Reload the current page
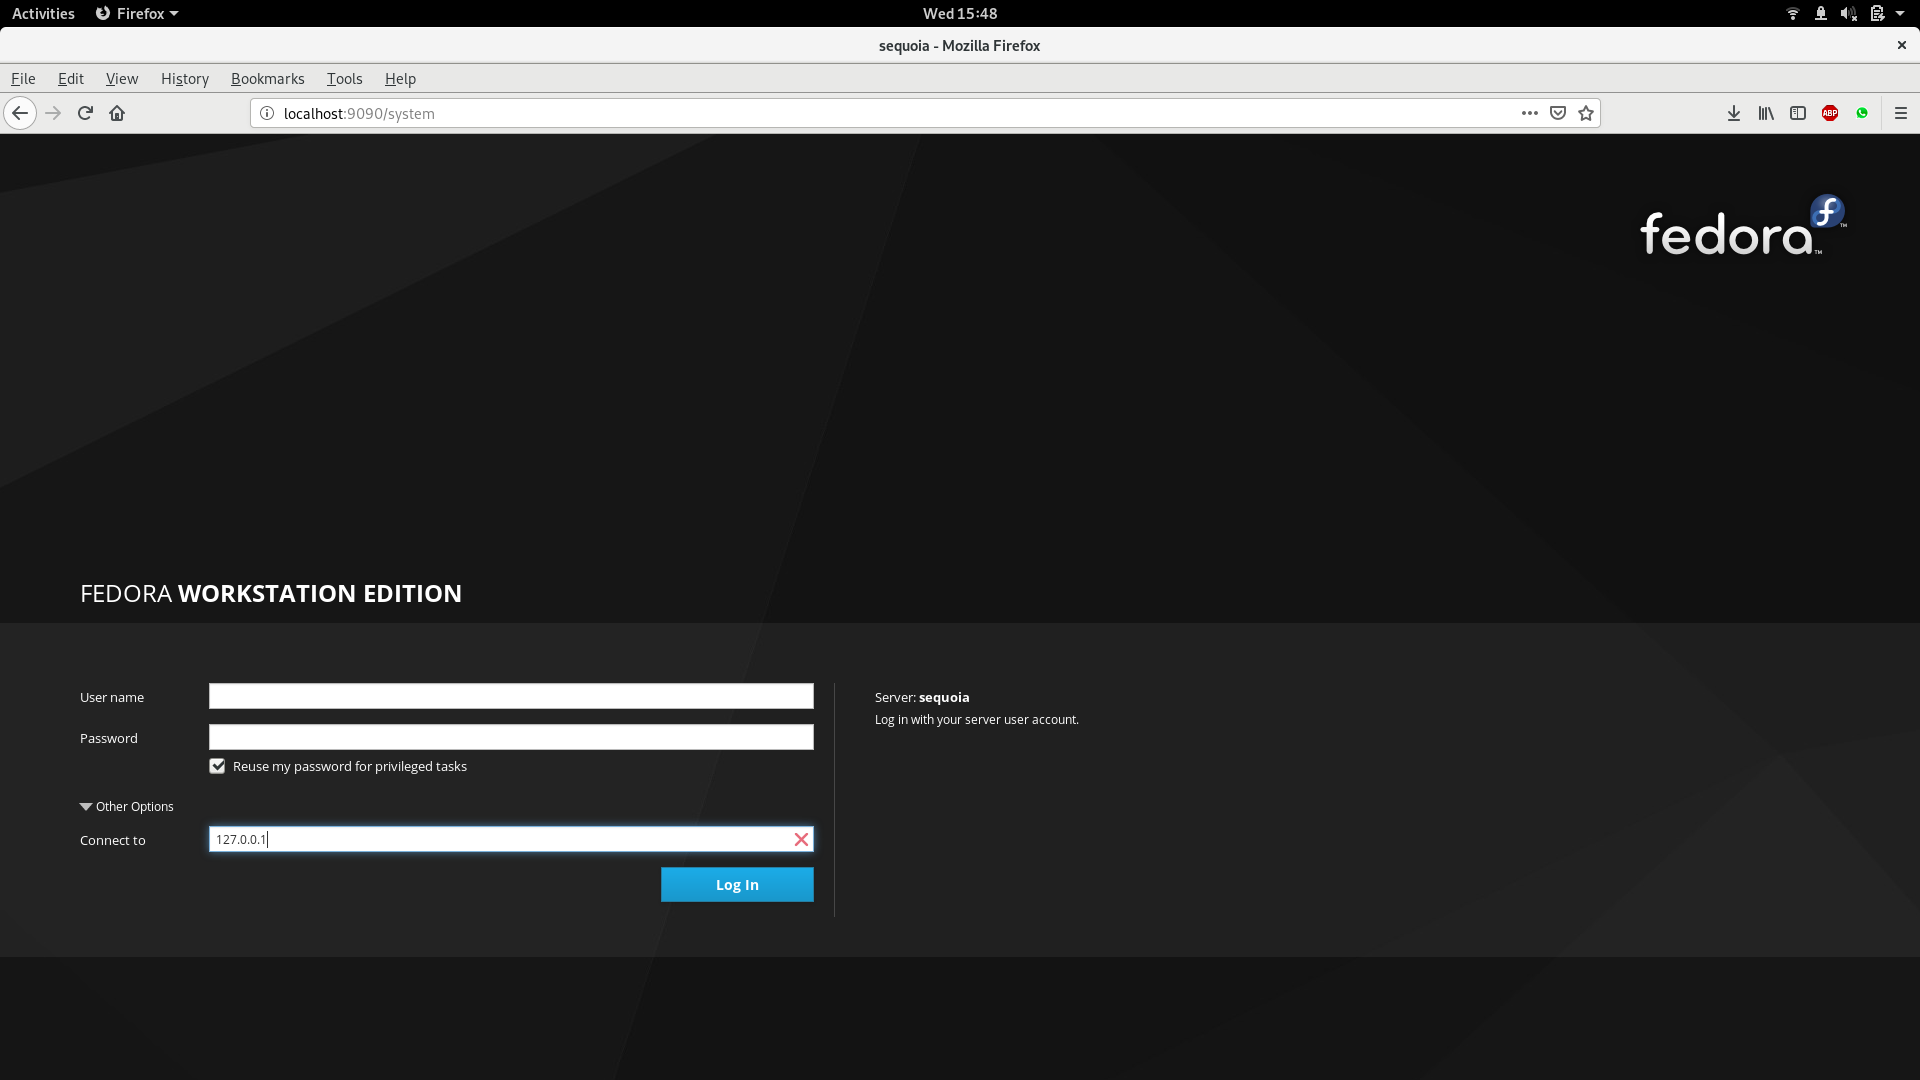 (85, 113)
